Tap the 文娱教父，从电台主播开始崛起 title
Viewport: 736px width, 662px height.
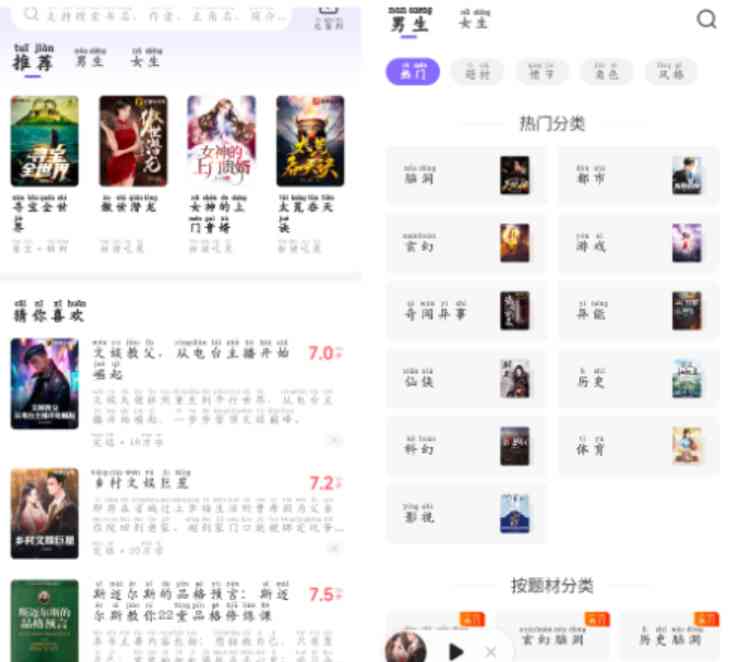190,359
